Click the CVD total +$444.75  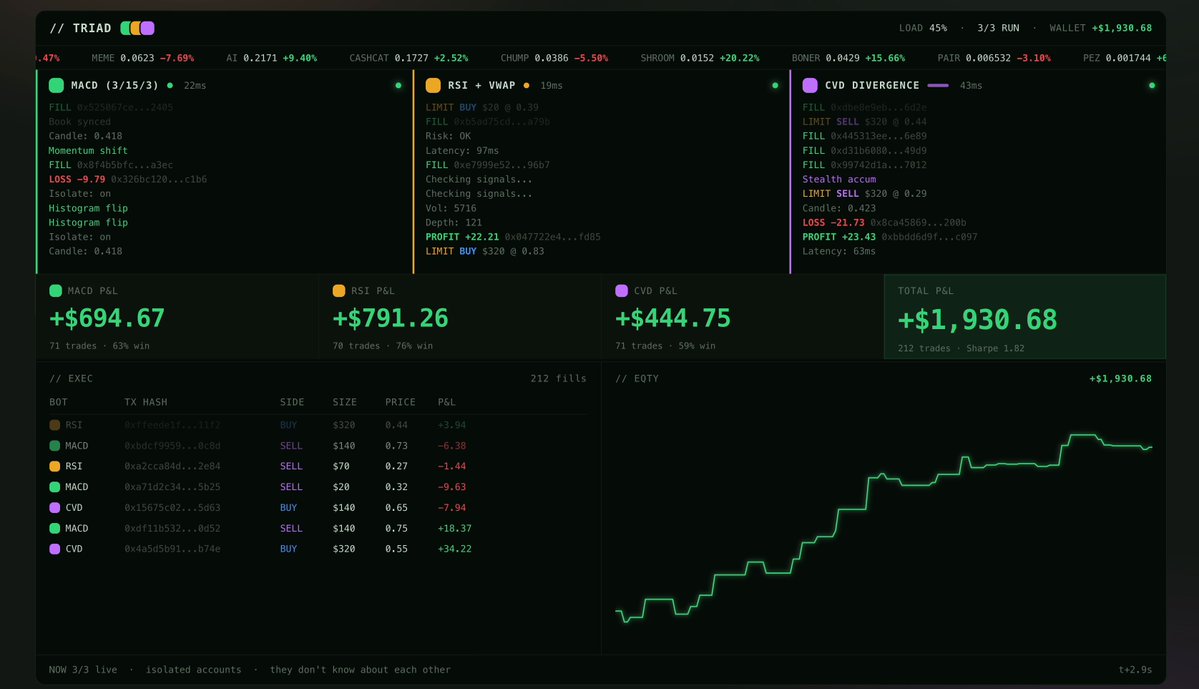(674, 318)
